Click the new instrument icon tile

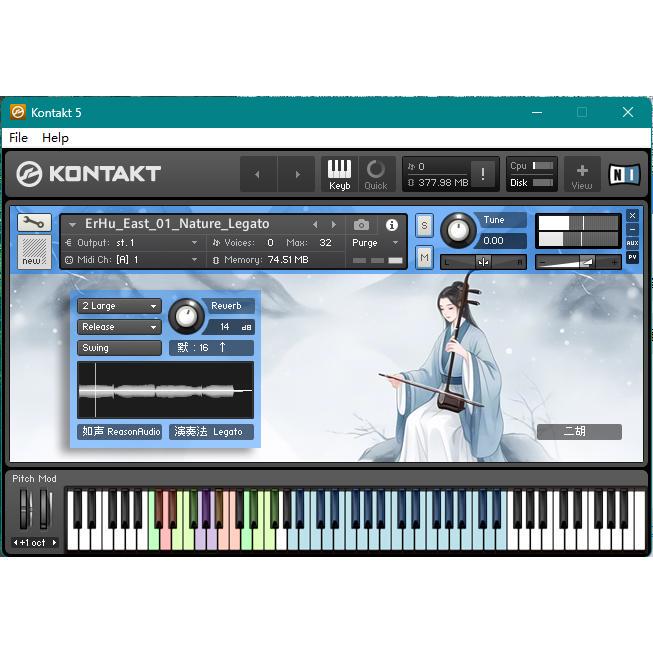(x=34, y=252)
